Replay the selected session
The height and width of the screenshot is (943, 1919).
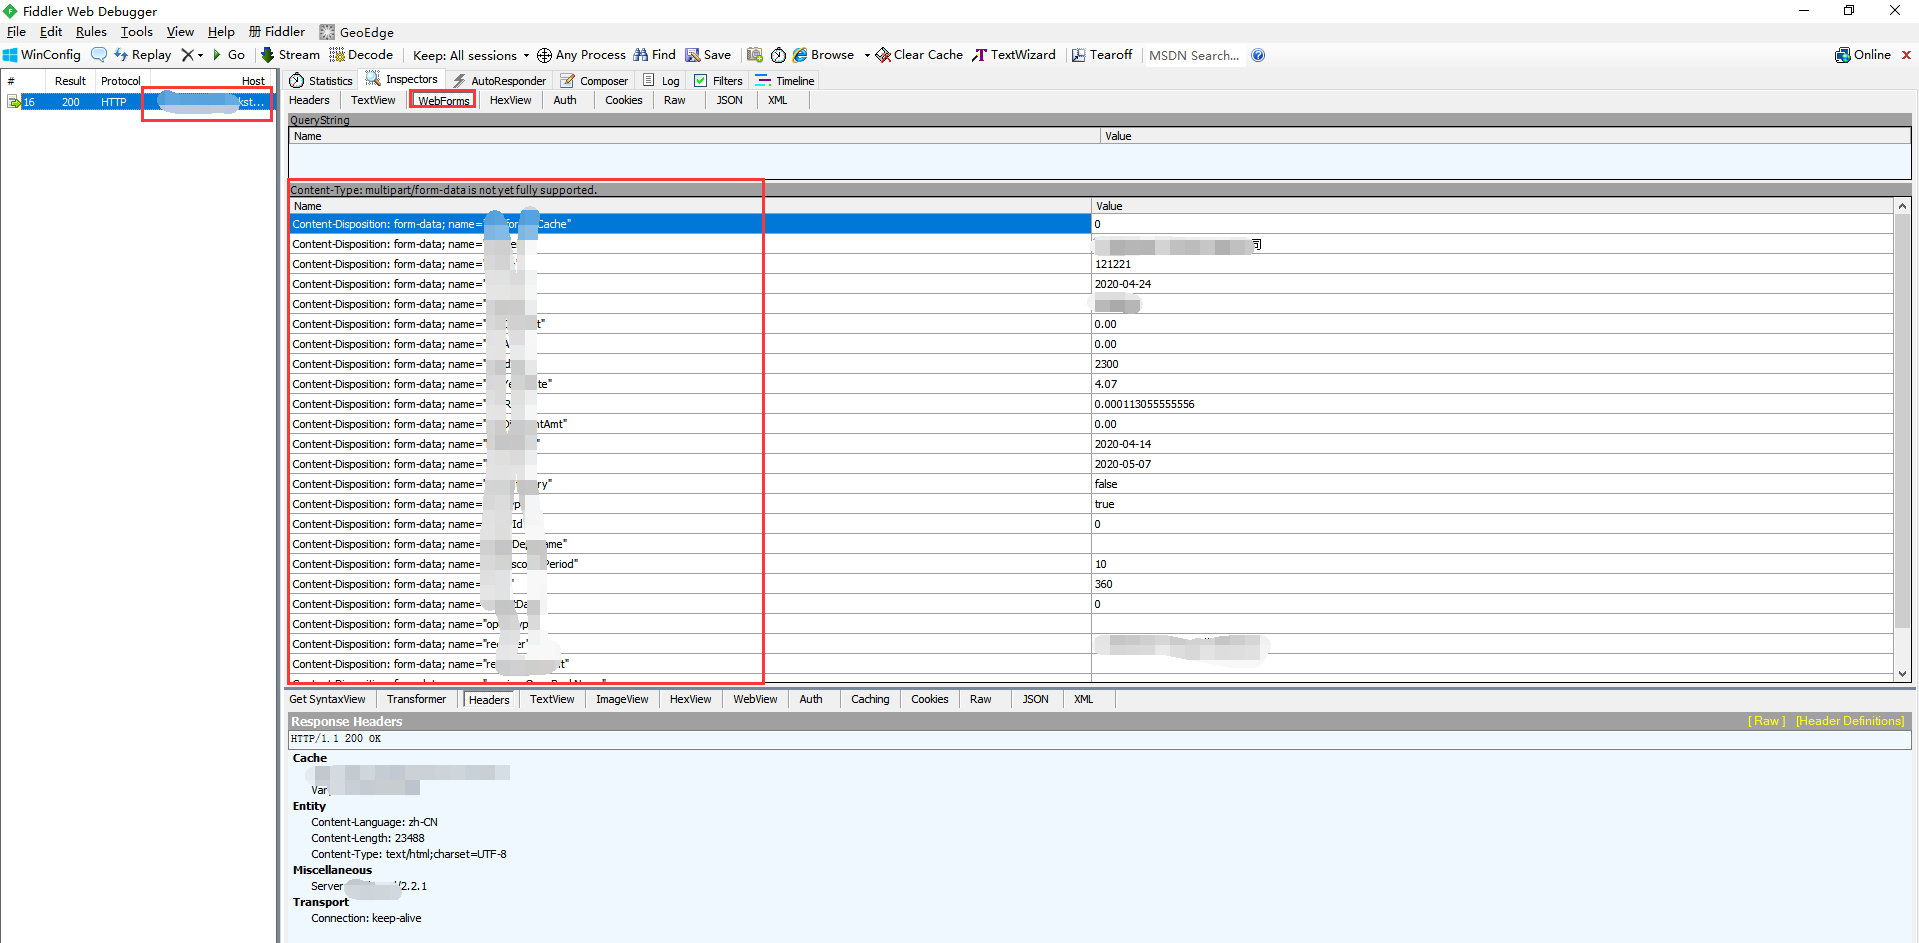click(x=142, y=55)
